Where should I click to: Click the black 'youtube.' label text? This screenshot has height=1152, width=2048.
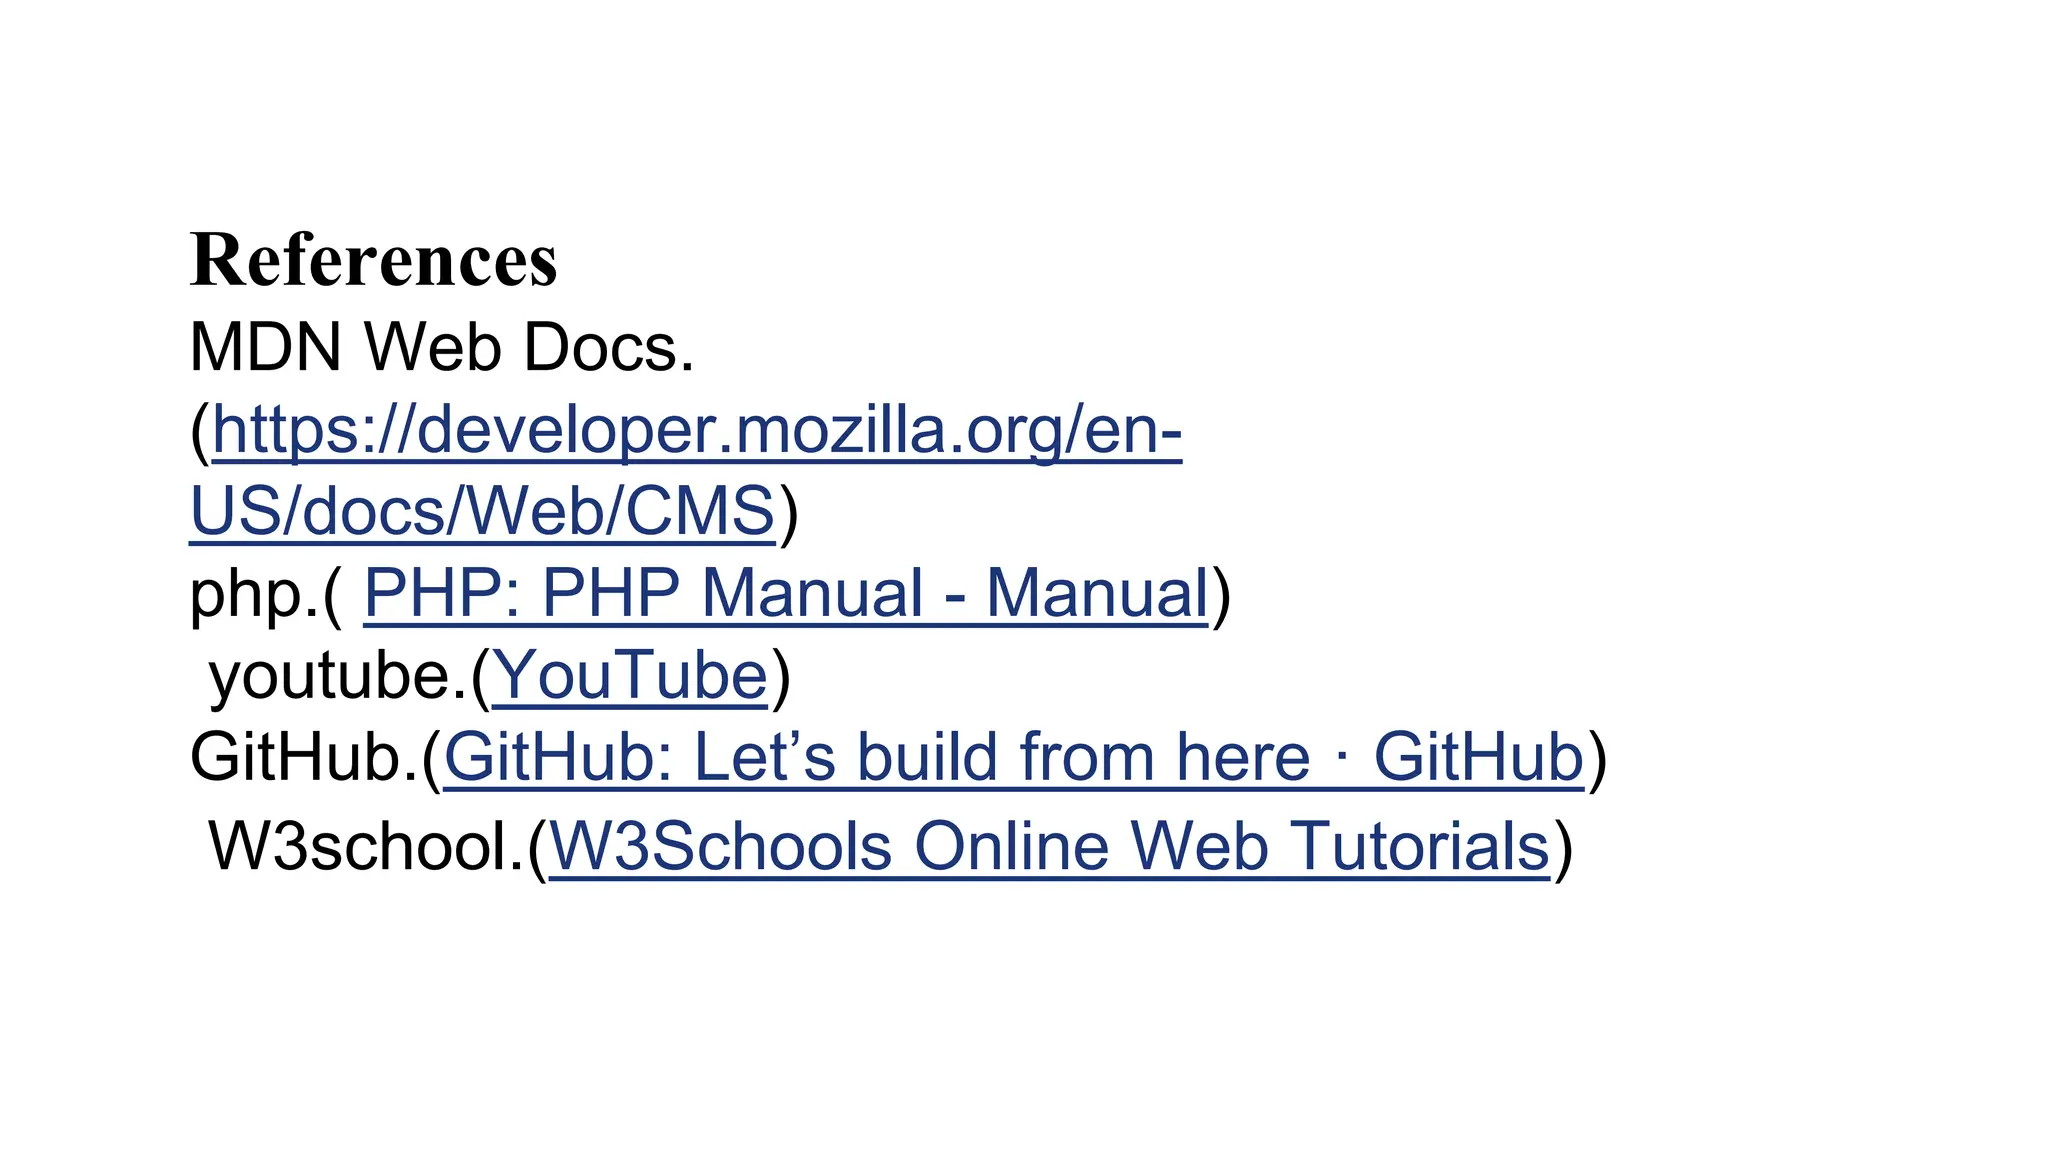338,676
